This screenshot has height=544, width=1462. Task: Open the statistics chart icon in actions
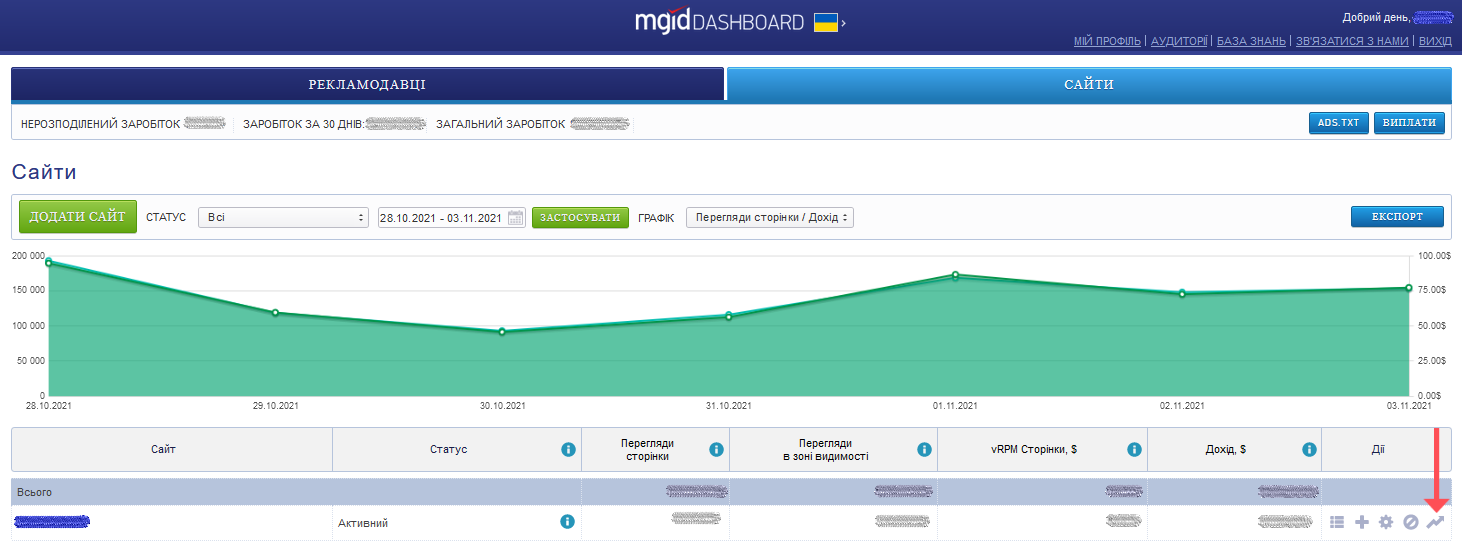1435,522
